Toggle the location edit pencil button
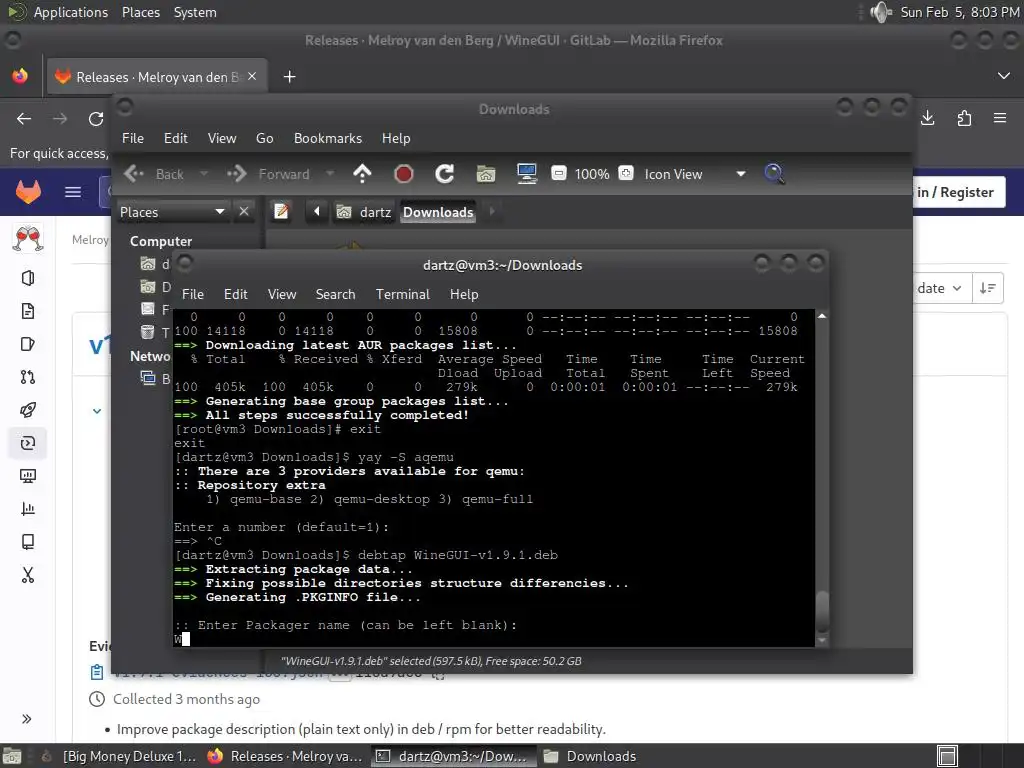 coord(281,212)
